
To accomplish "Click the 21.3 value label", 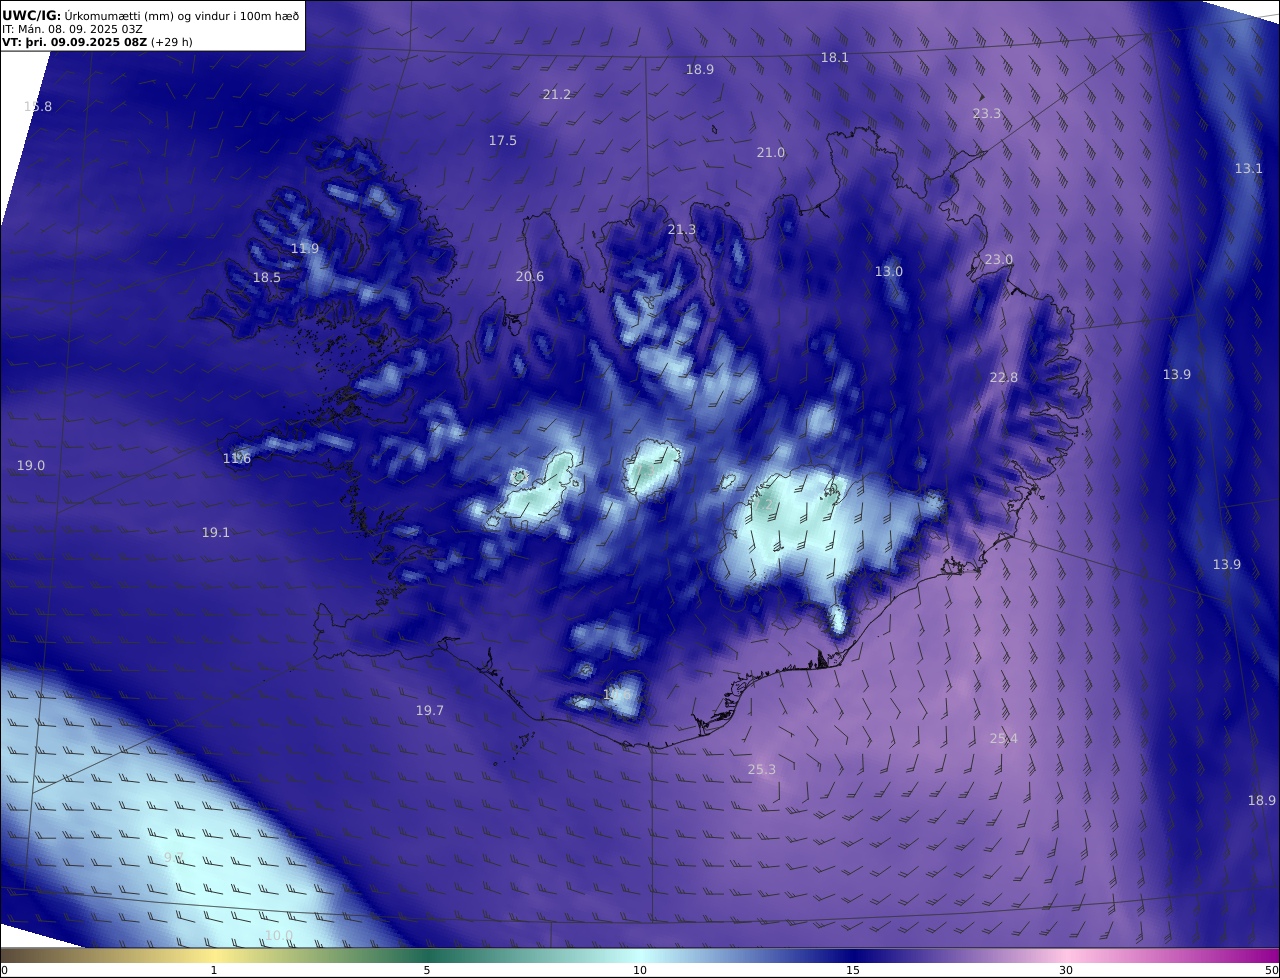I will (682, 229).
